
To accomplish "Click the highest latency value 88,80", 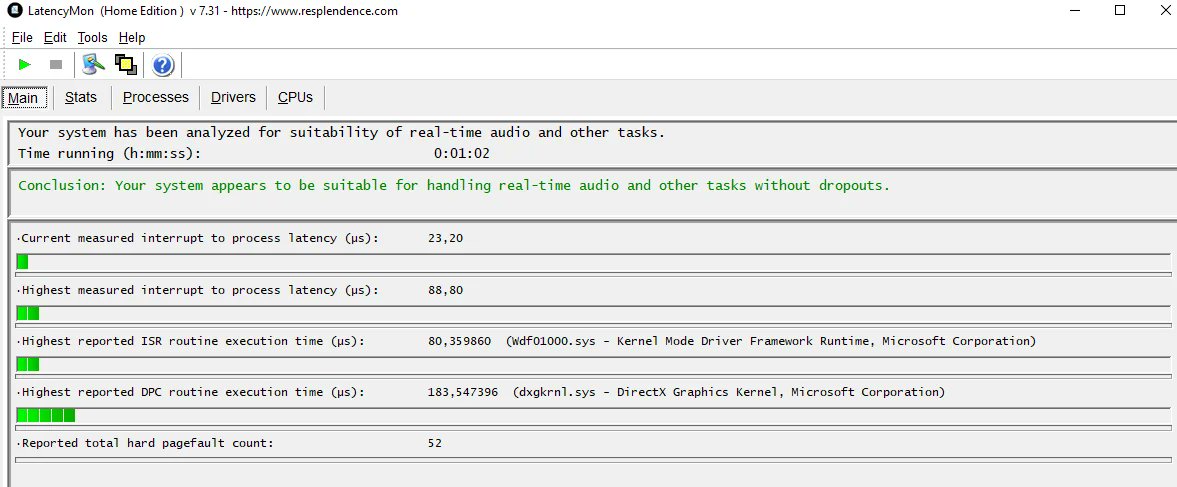I will [445, 290].
